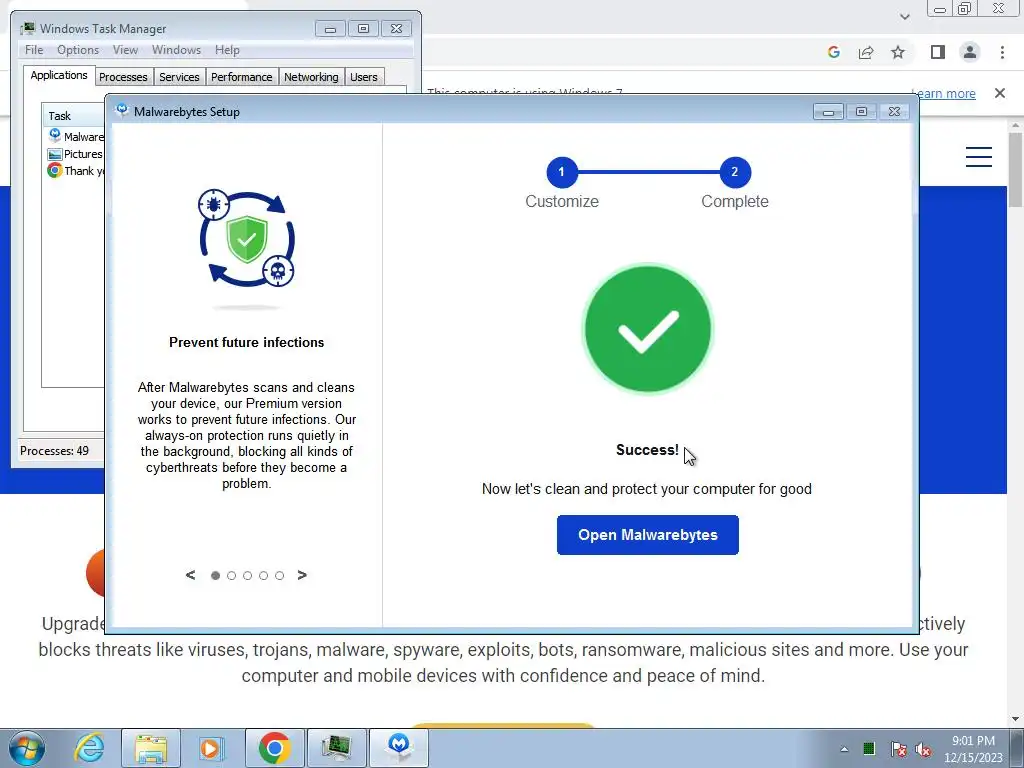Click the green Task Manager tray icon
Image resolution: width=1024 pixels, height=768 pixels.
point(869,749)
